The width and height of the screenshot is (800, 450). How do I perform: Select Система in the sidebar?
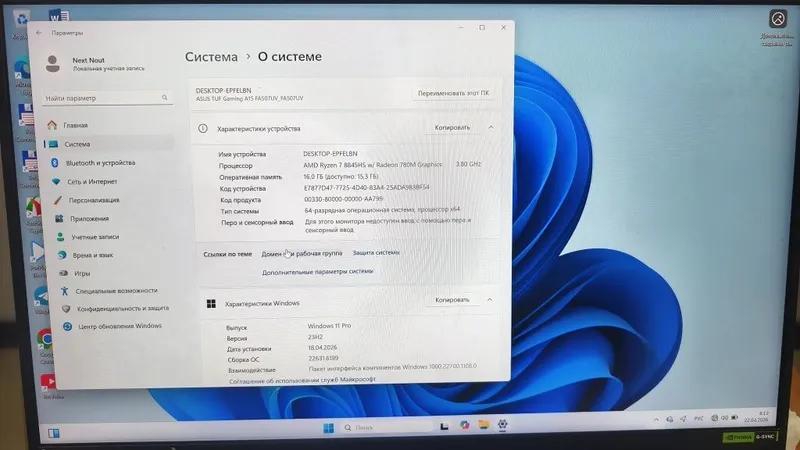click(x=77, y=144)
